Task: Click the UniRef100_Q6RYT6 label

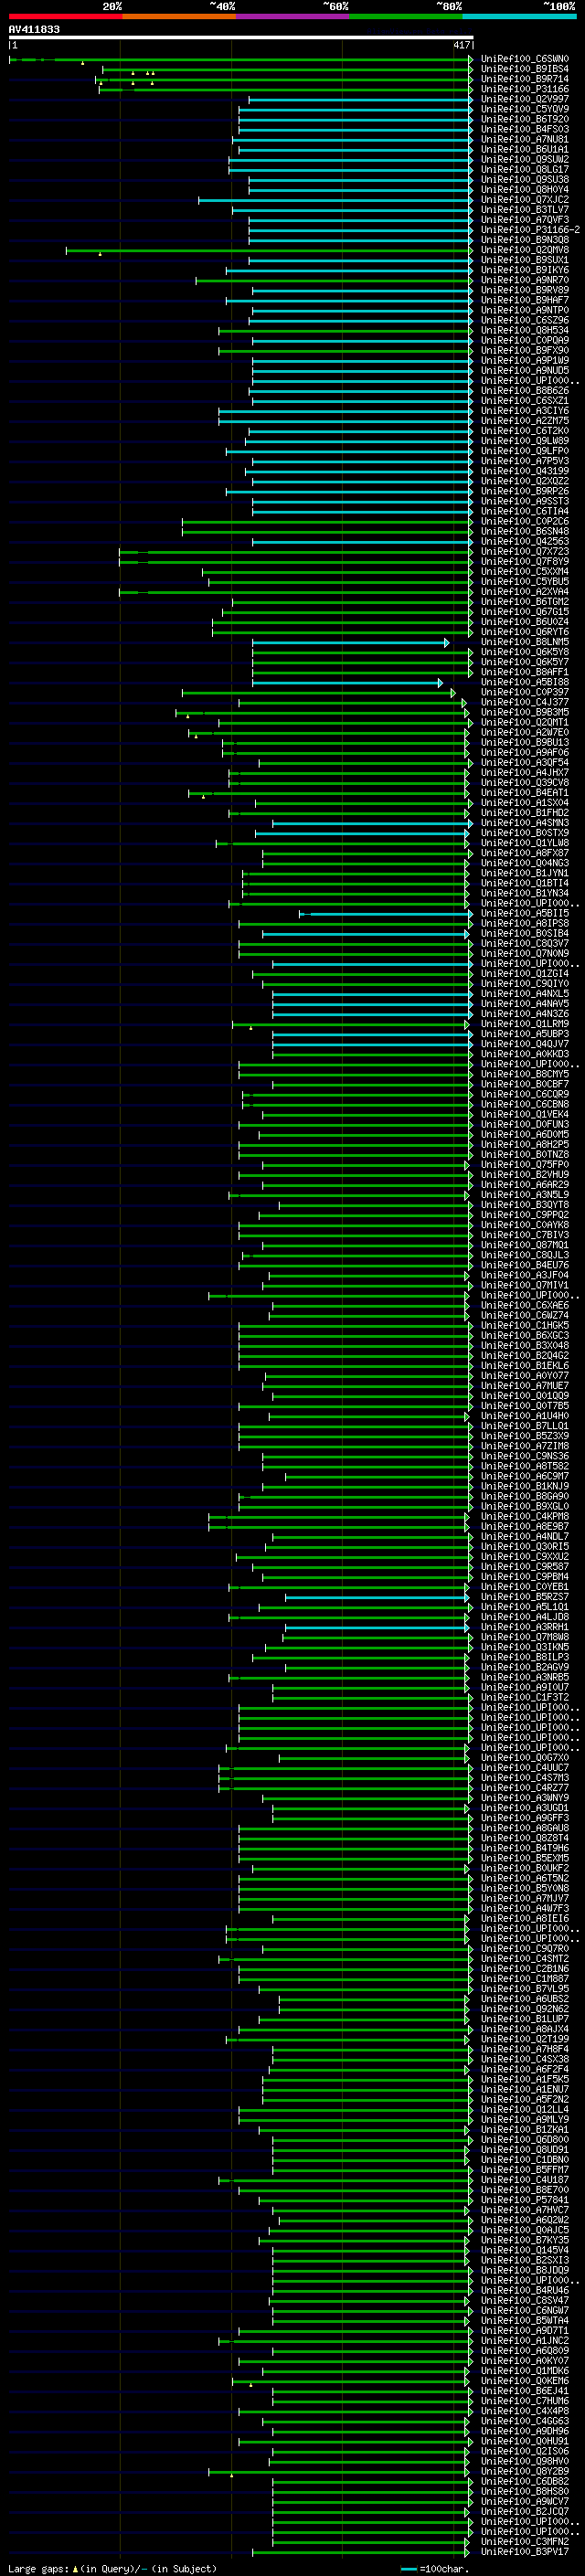Action: pos(524,632)
